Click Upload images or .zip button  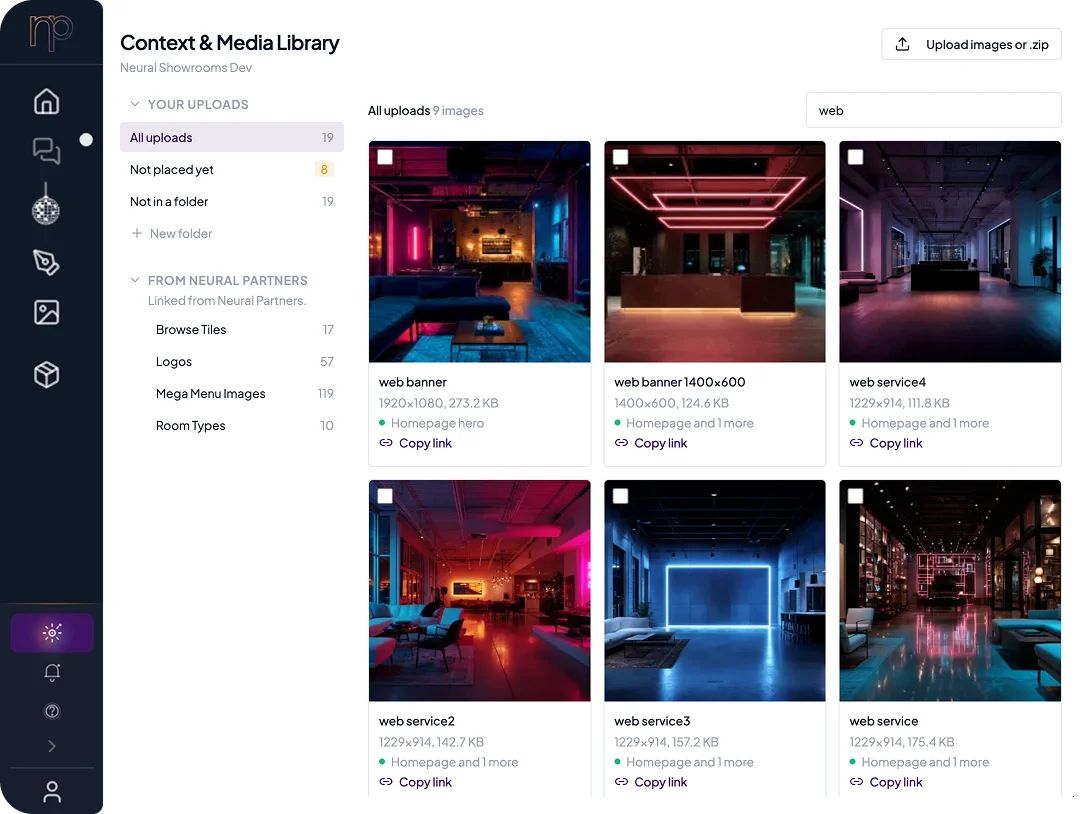(971, 44)
